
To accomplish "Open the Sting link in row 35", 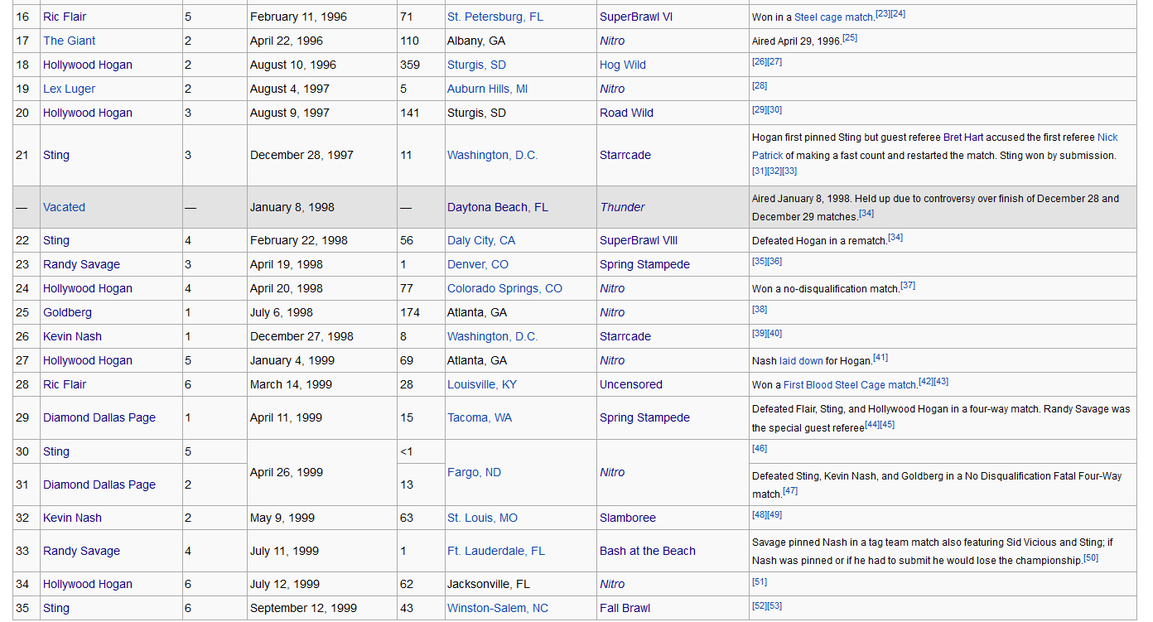I will 56,608.
